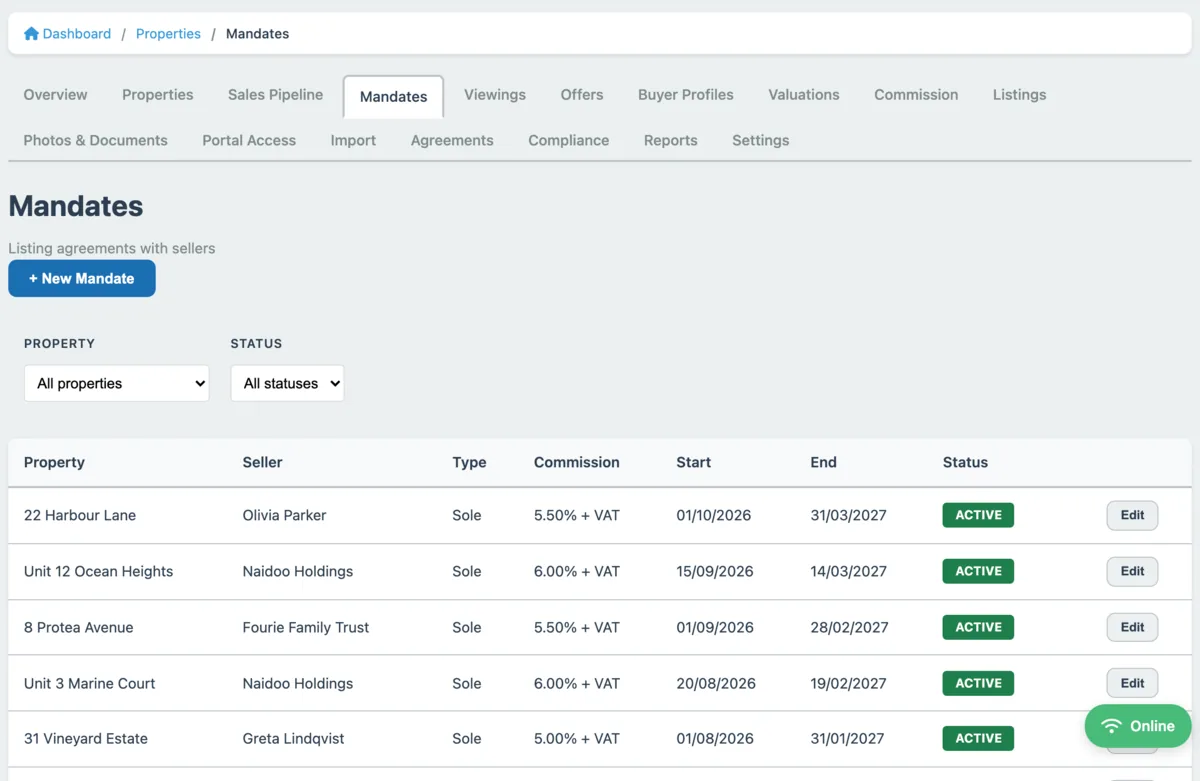Select the Unit 12 Ocean Heights cell
This screenshot has width=1200, height=781.
(99, 572)
